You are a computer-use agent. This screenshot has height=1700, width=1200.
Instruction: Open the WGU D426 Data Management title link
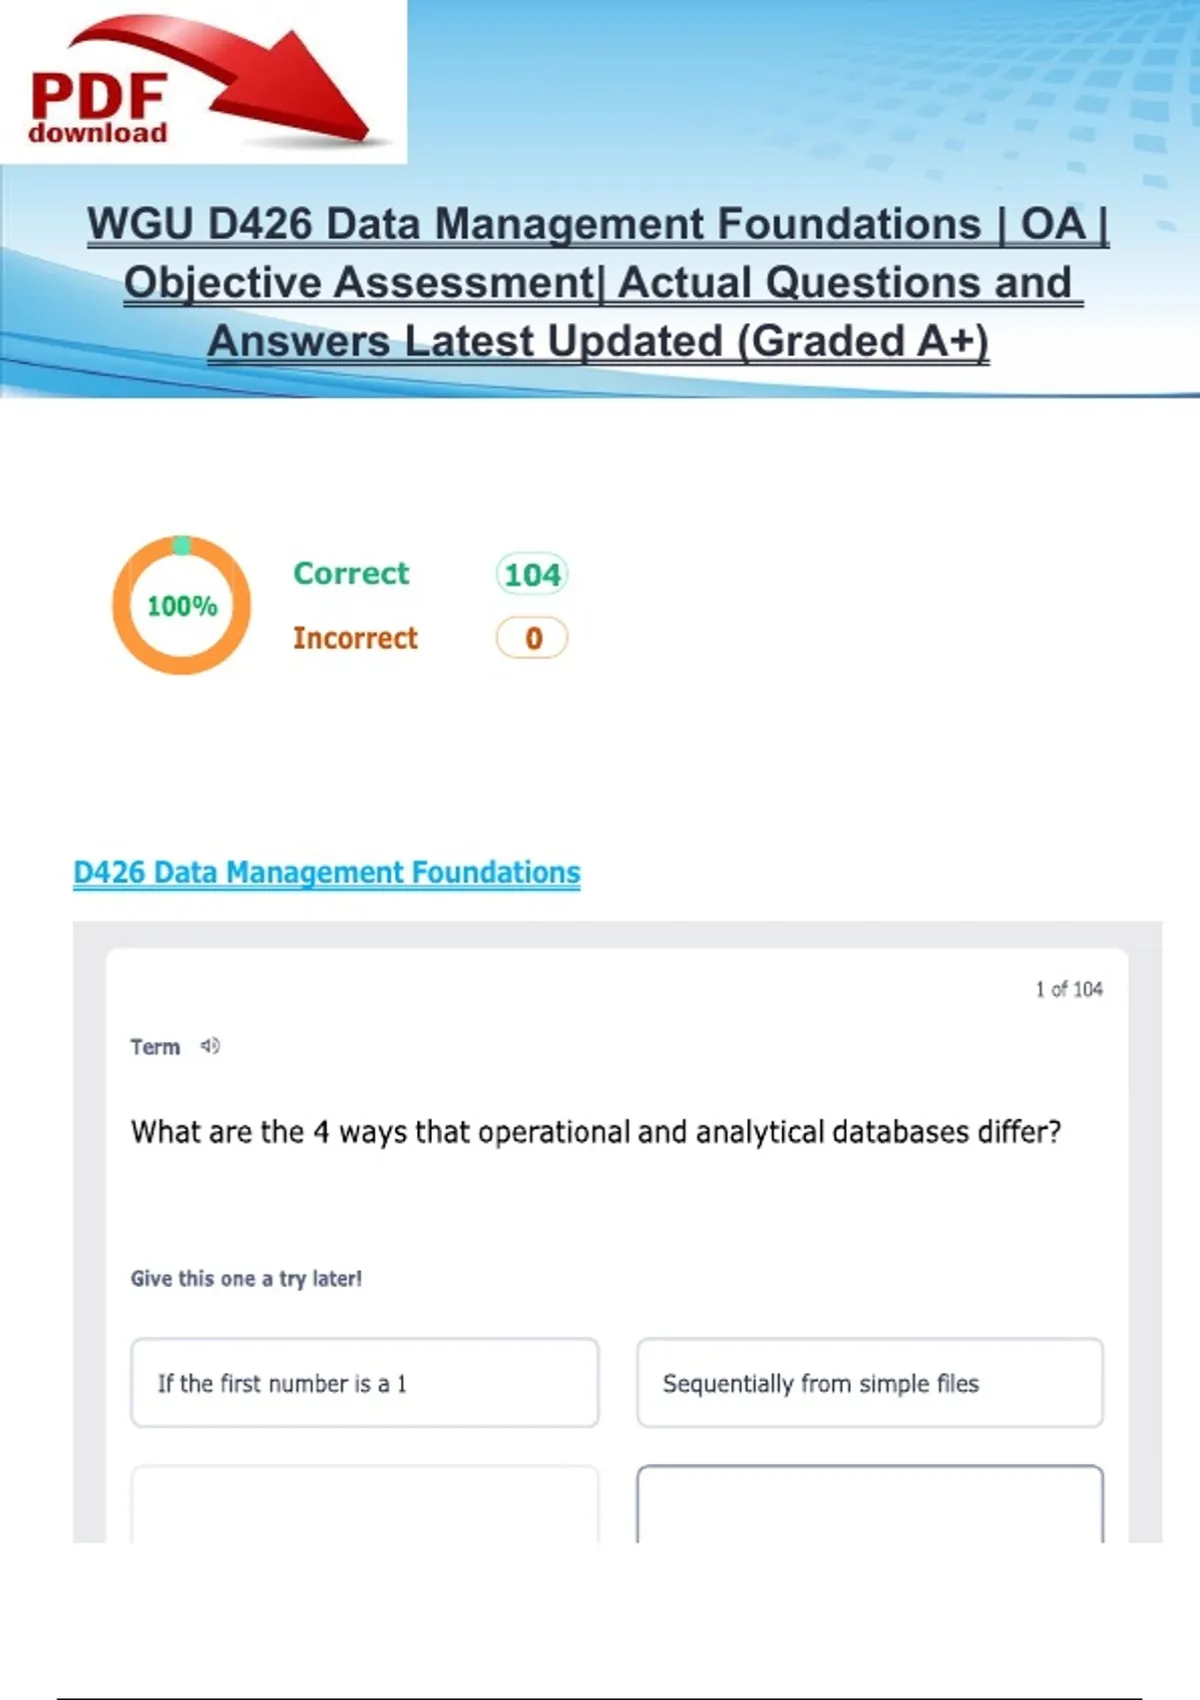[598, 224]
